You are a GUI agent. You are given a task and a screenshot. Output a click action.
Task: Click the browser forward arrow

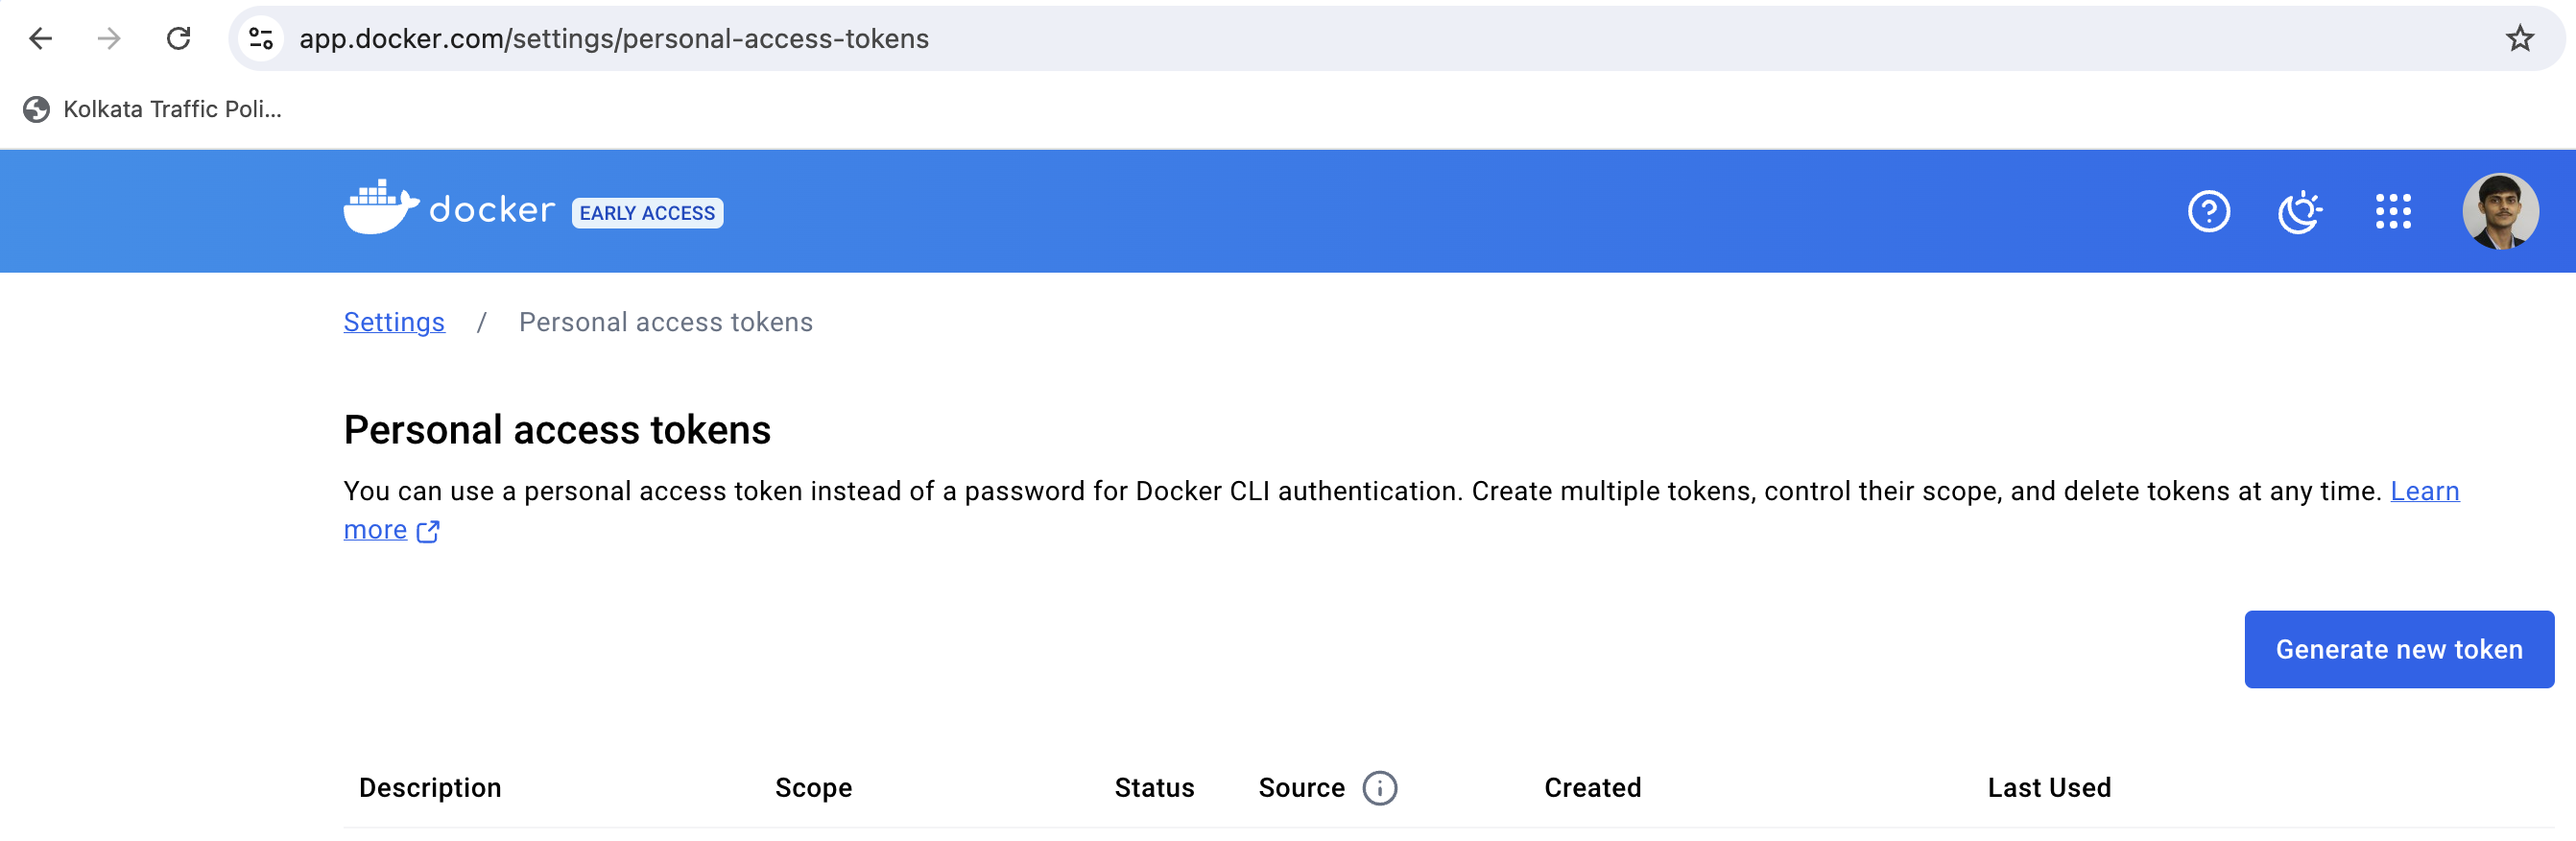point(109,38)
